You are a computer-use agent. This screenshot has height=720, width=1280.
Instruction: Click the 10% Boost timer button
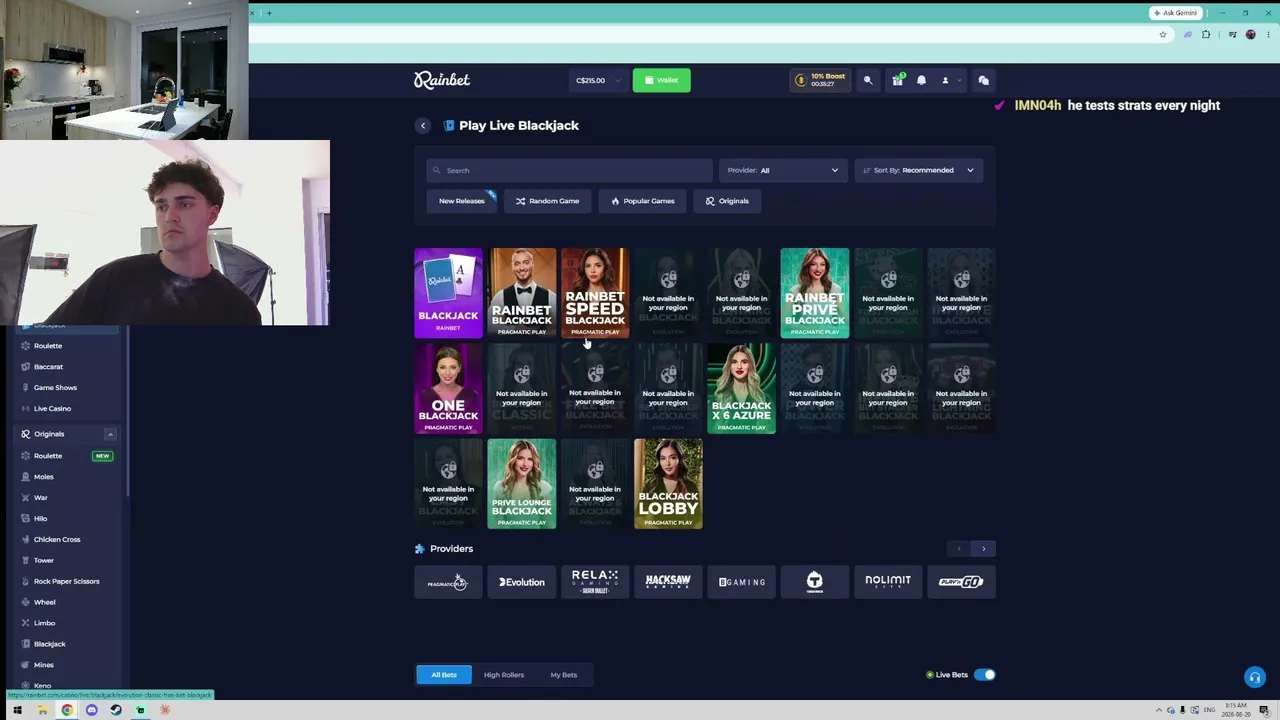821,80
